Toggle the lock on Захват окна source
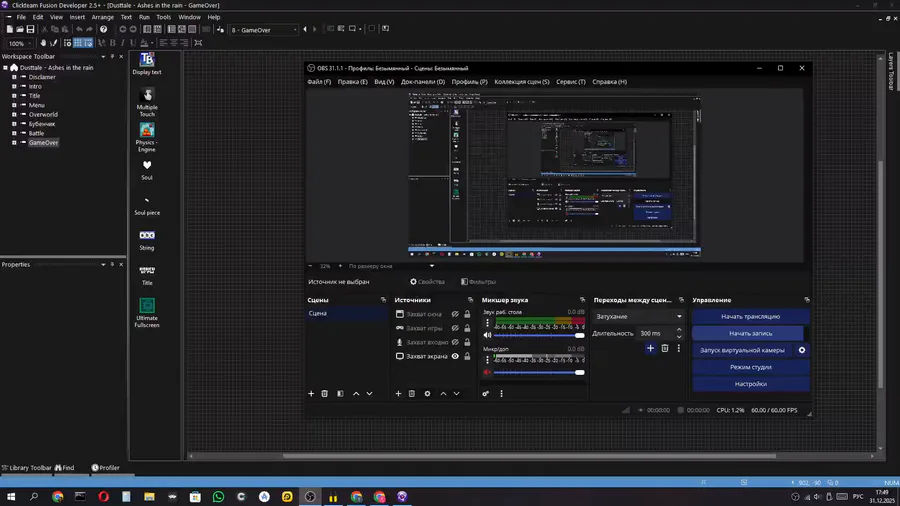 (467, 314)
